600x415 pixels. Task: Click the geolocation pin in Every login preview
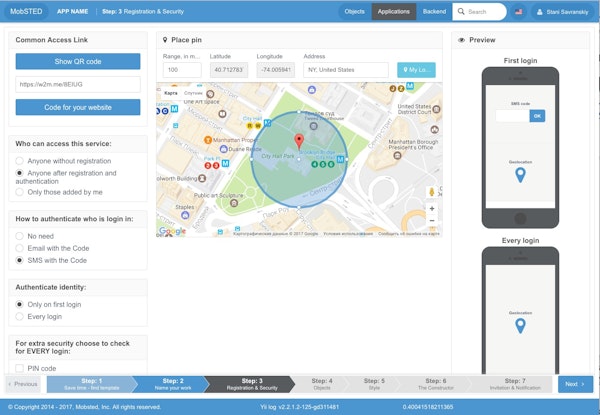click(520, 325)
